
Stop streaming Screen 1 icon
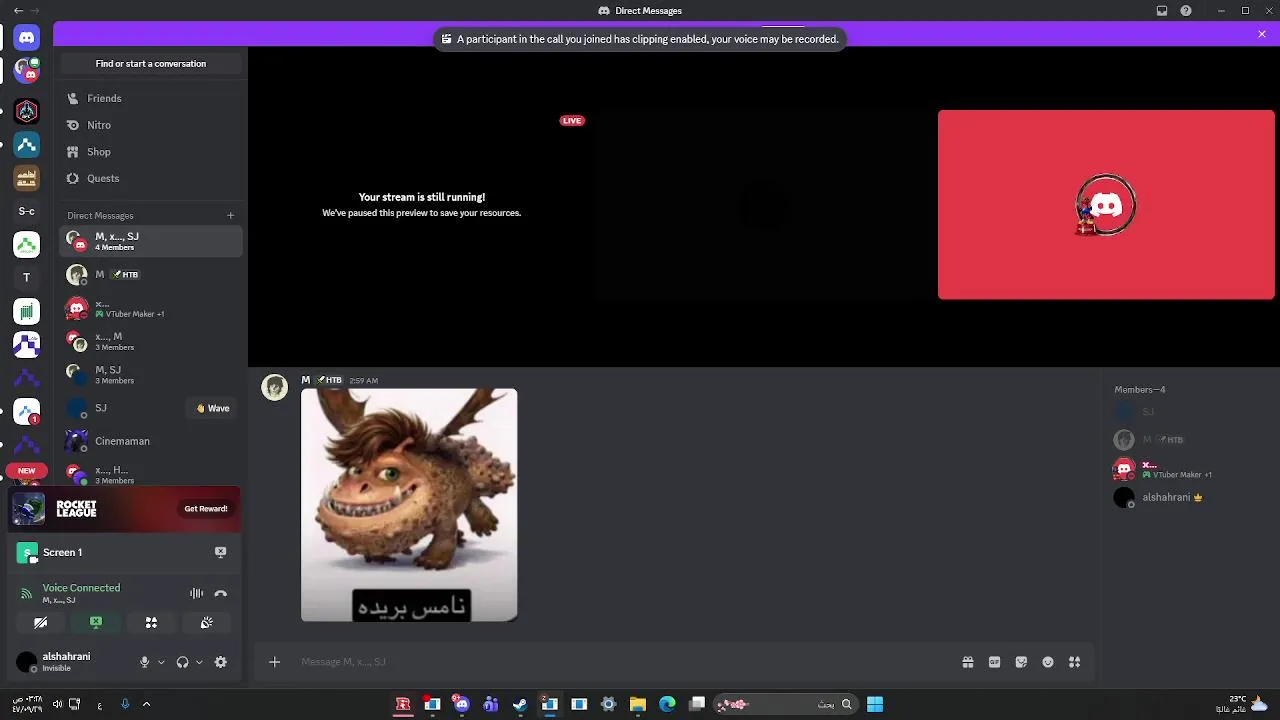click(x=221, y=552)
